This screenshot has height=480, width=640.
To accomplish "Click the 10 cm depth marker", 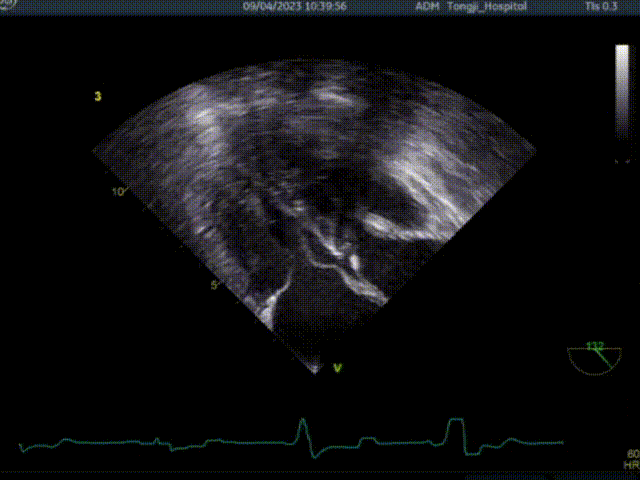I will point(118,191).
